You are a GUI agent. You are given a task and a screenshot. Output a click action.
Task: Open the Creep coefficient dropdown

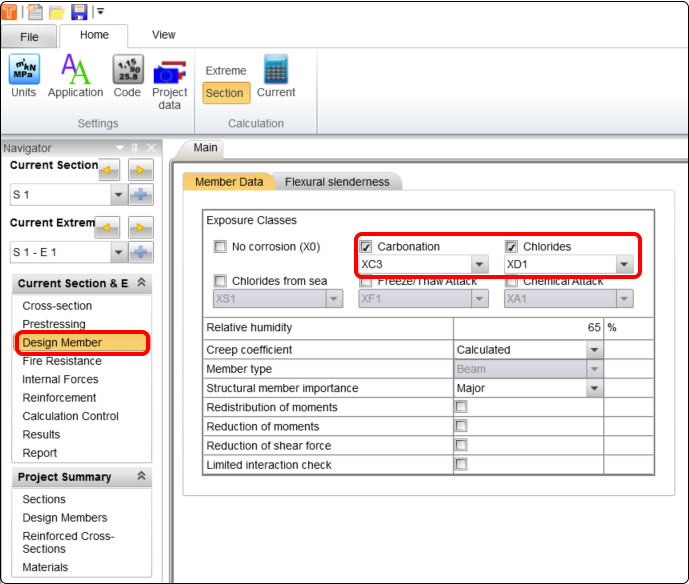click(595, 350)
